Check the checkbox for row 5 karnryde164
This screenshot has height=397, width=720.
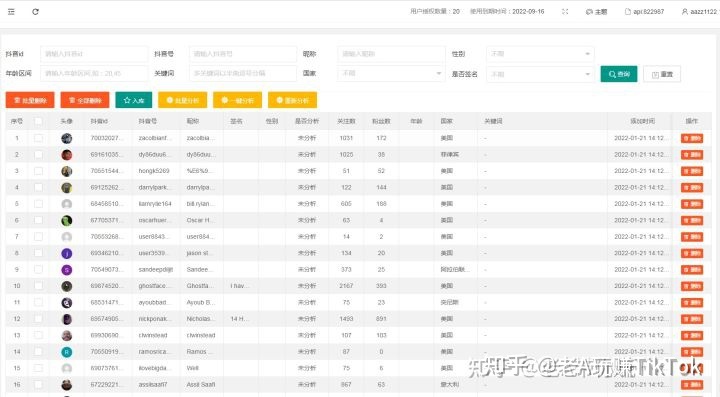(39, 204)
